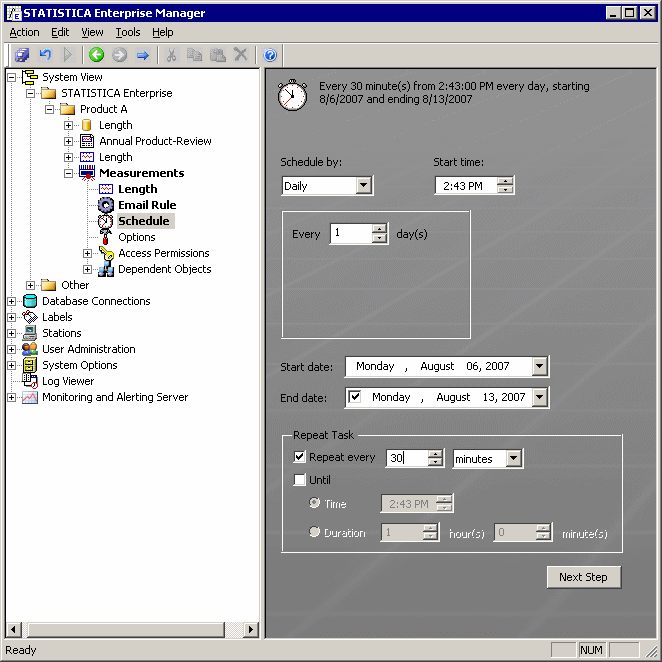Viewport: 662px width, 662px height.
Task: Click the Next Step button
Action: (584, 577)
